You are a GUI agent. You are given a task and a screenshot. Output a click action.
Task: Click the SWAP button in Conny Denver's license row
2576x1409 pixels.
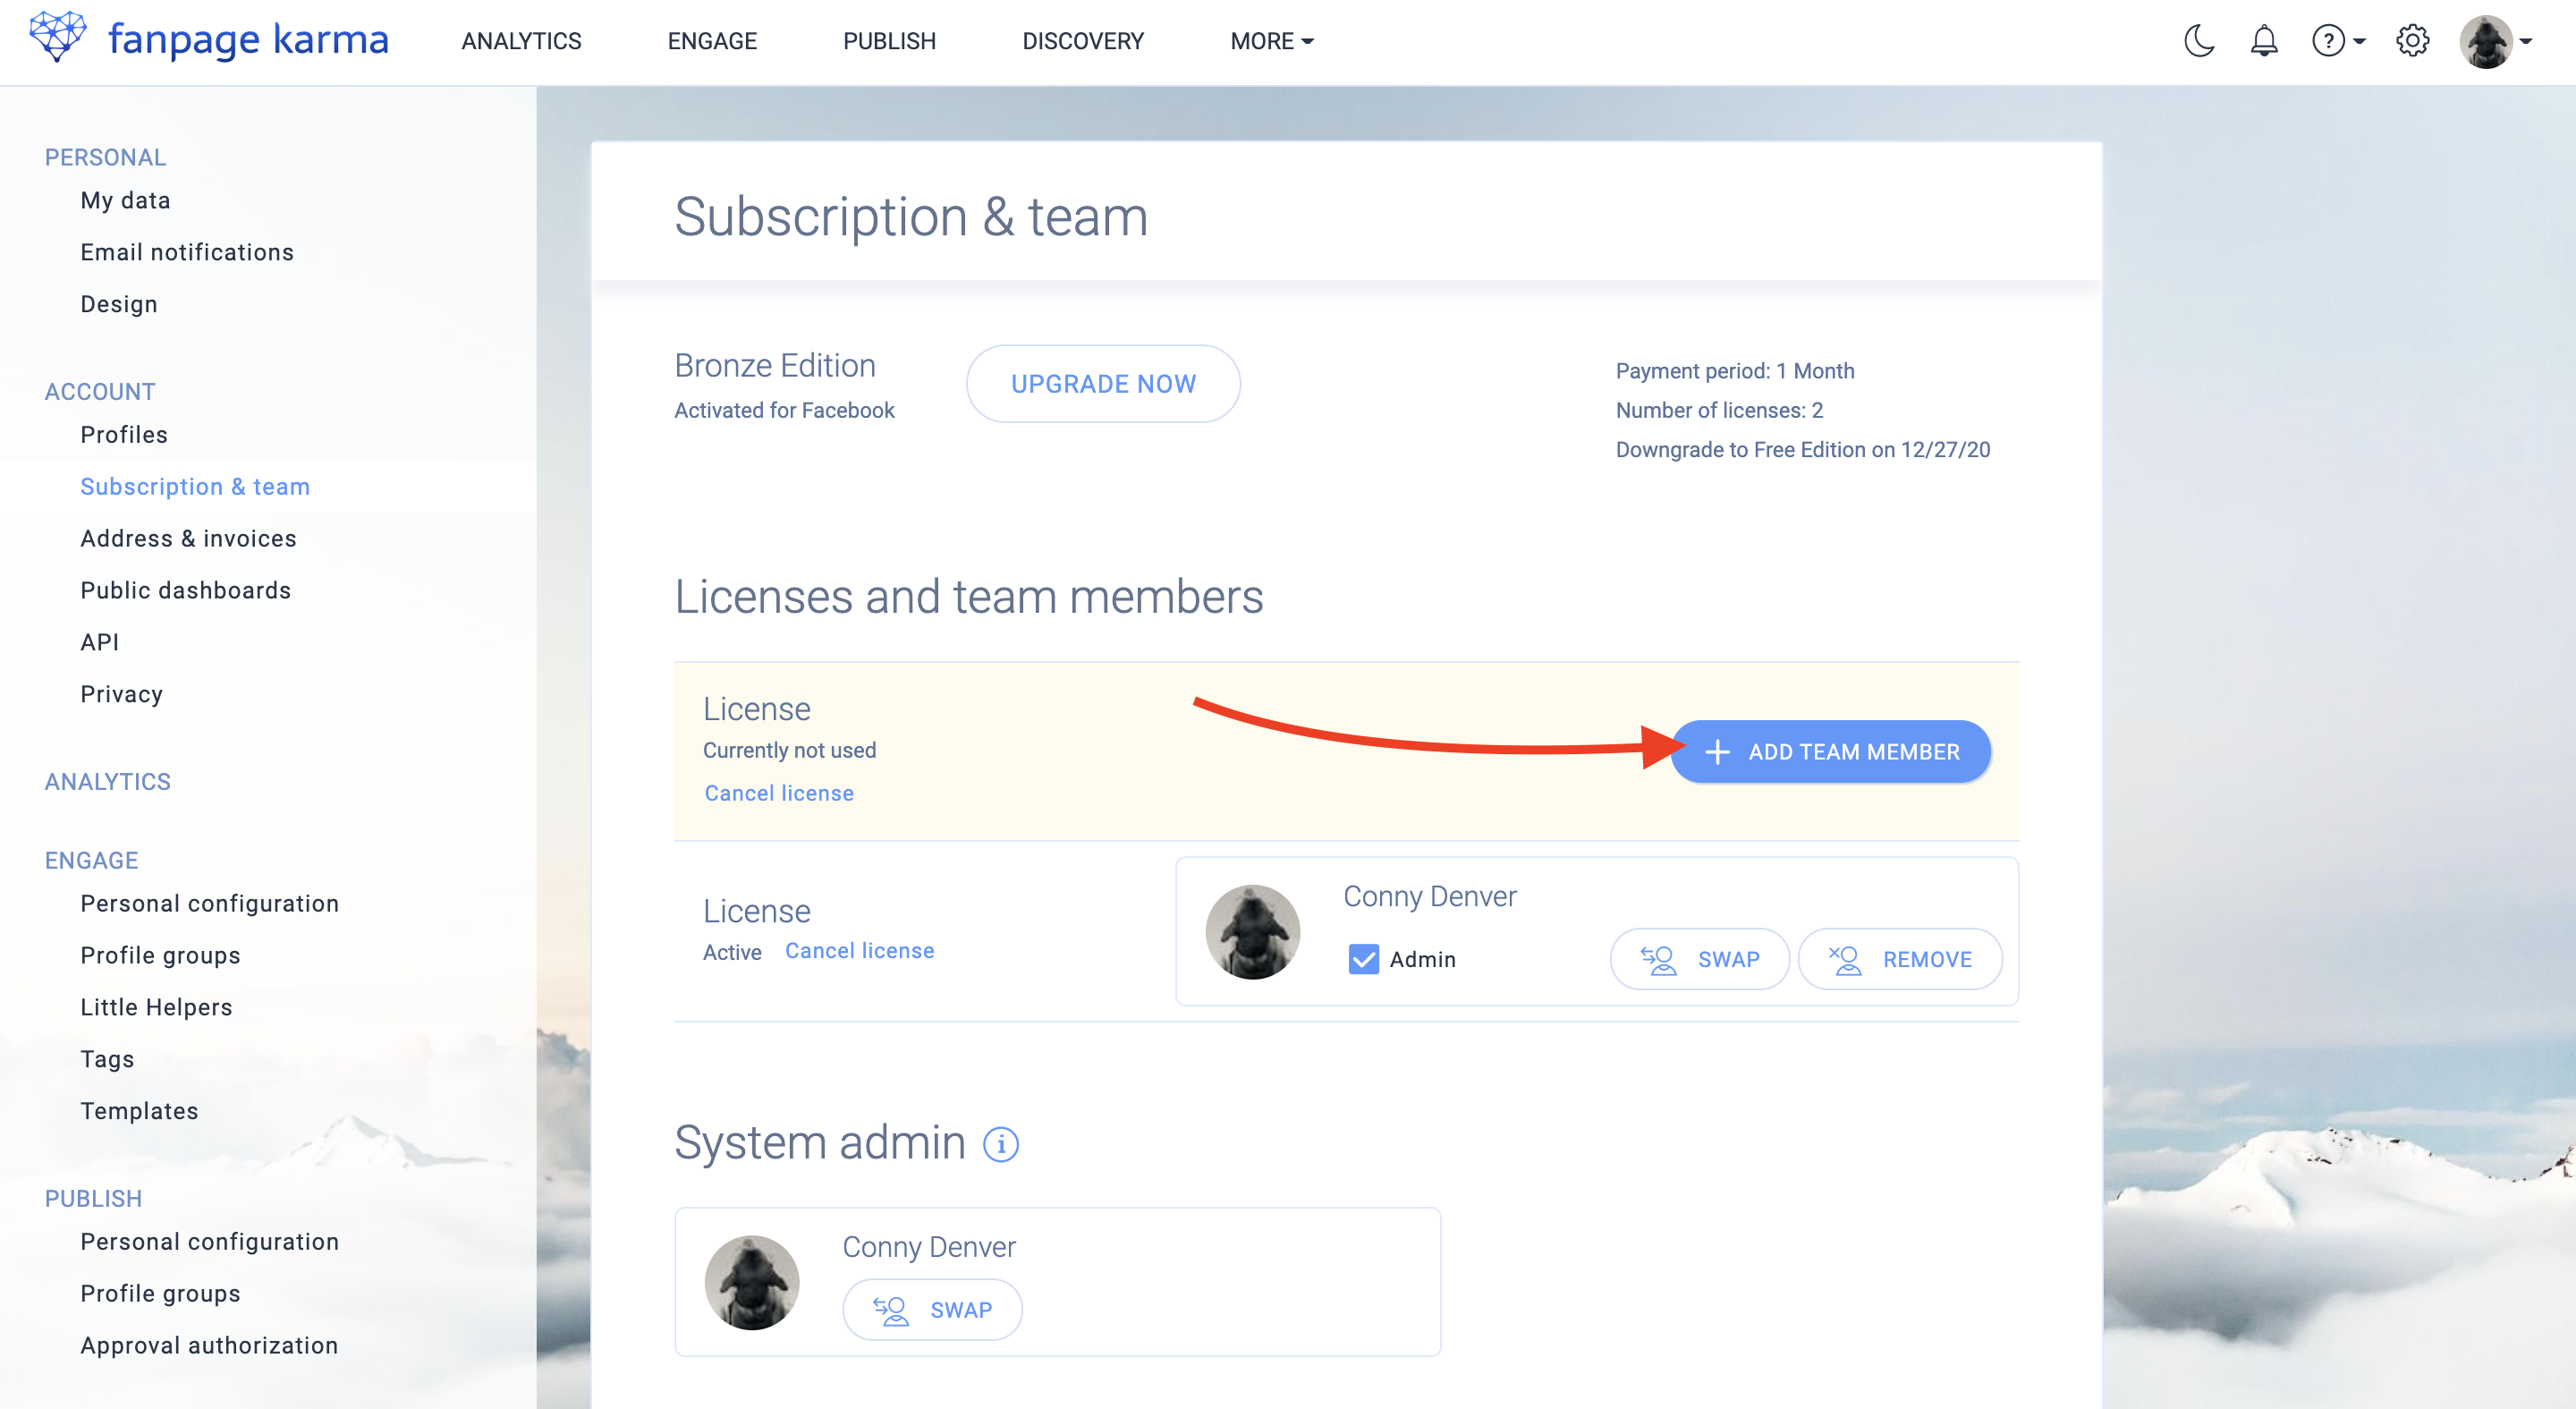[x=1699, y=959]
